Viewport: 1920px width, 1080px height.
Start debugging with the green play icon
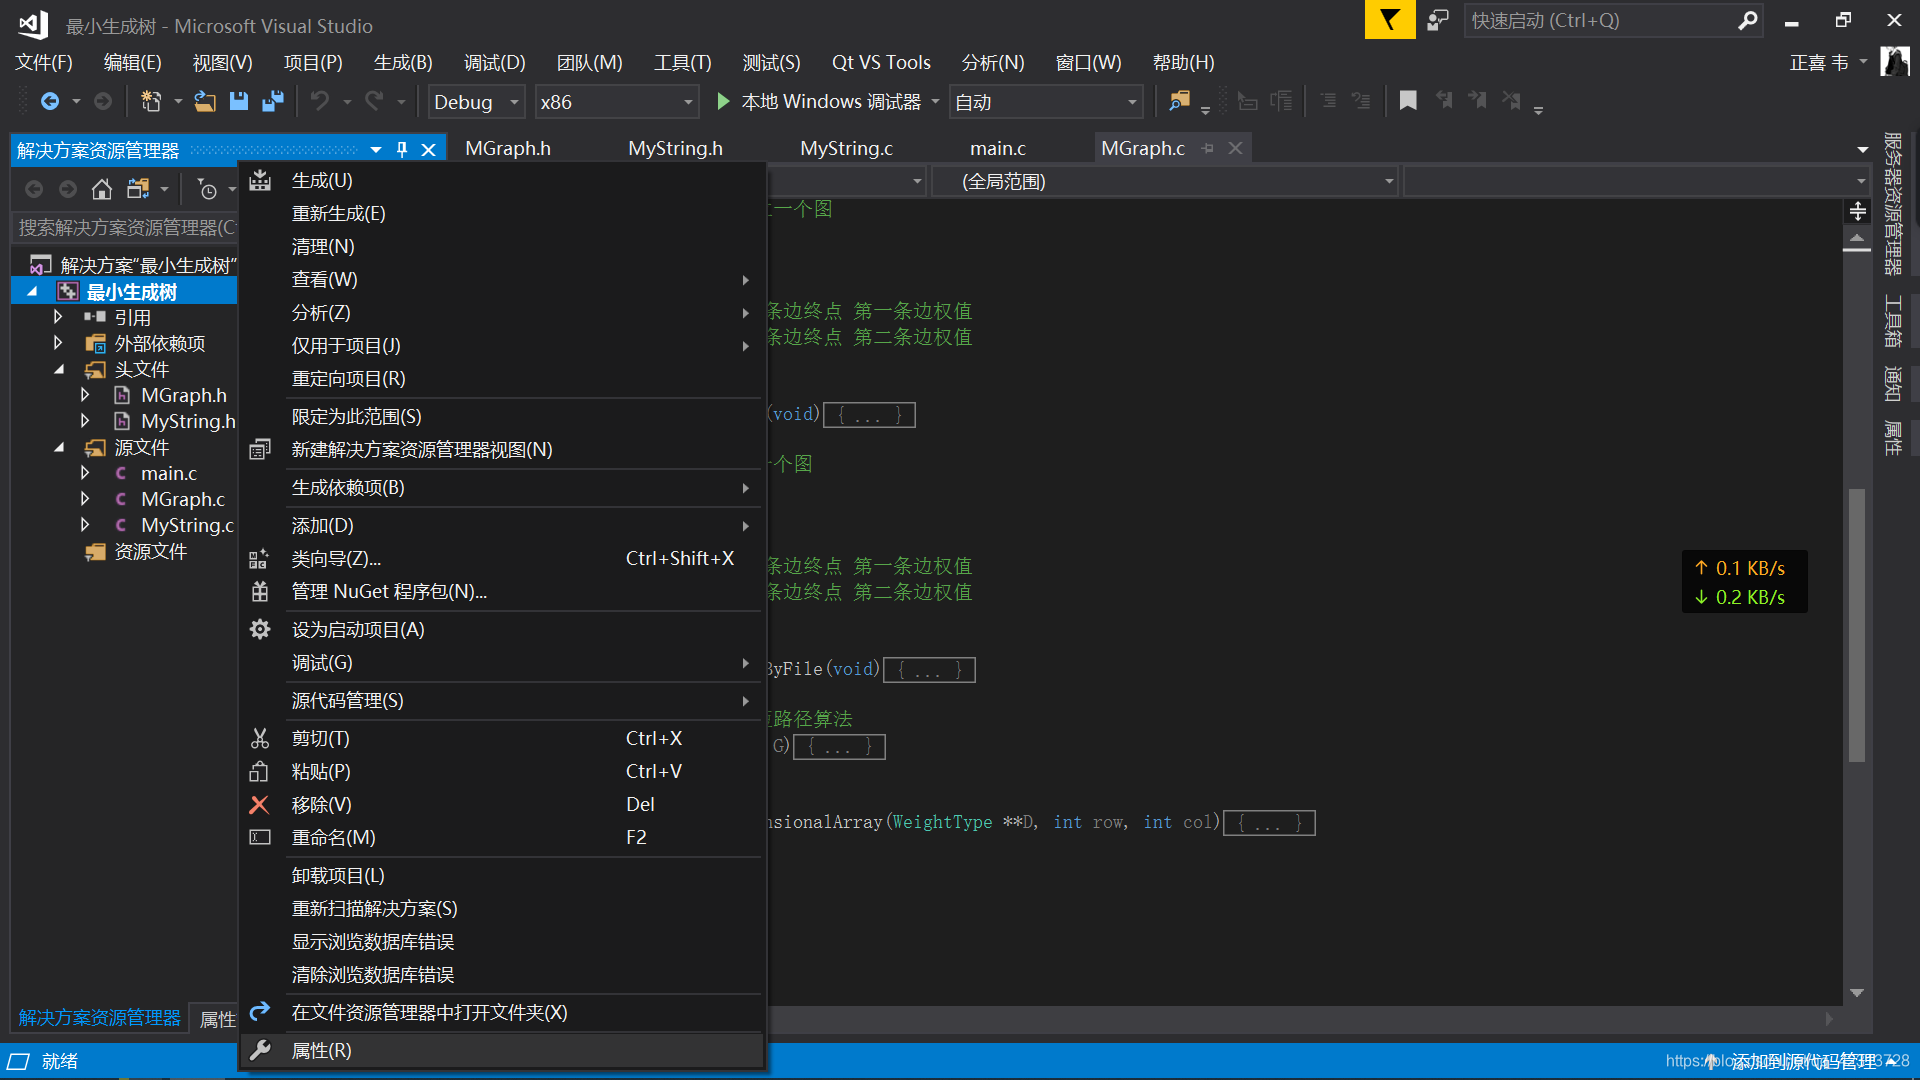click(x=723, y=101)
